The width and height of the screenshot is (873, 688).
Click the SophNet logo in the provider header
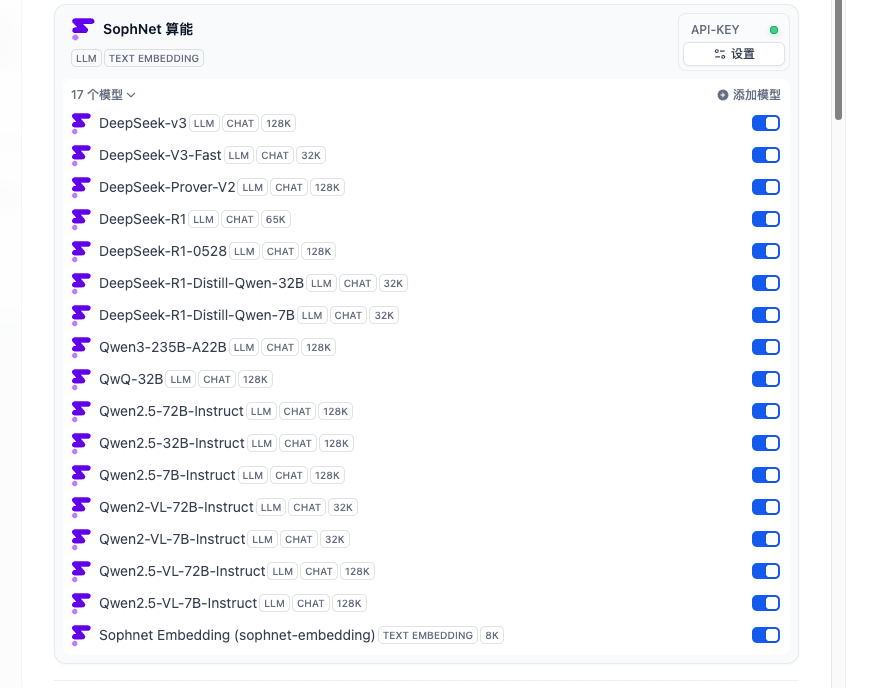pyautogui.click(x=83, y=29)
